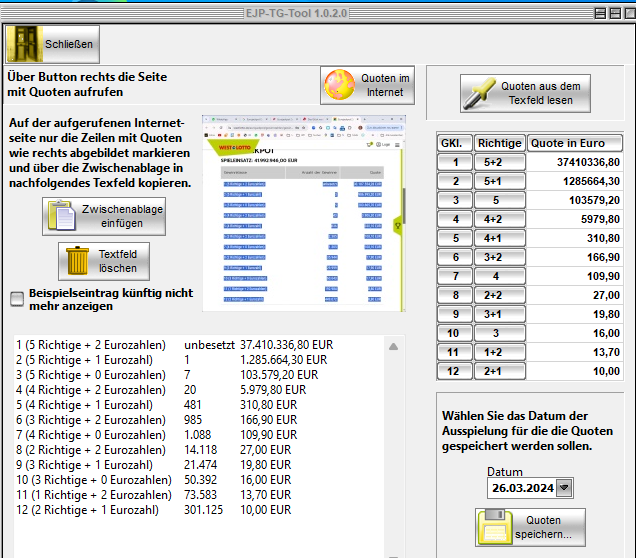Select table cell '1285664,30'
Screen dimensions: 636x558
pos(575,181)
